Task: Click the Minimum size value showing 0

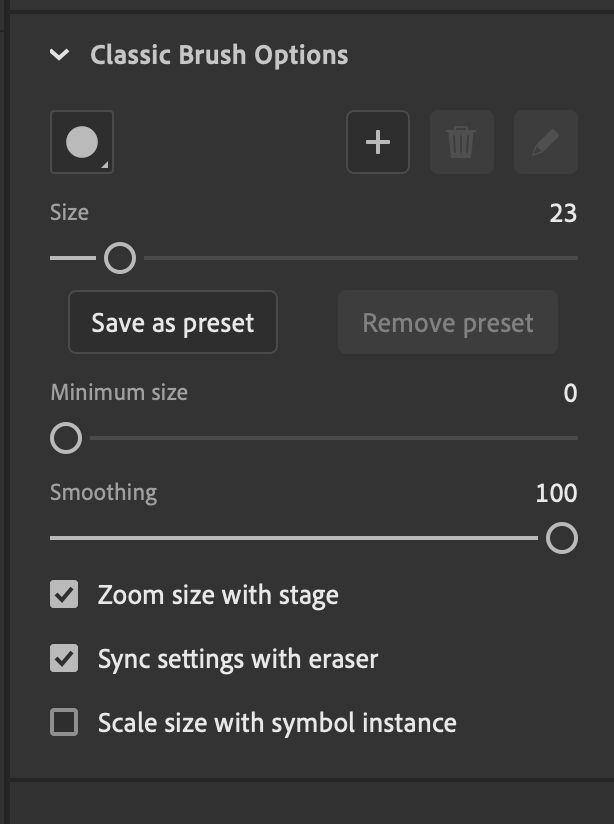Action: pyautogui.click(x=570, y=393)
